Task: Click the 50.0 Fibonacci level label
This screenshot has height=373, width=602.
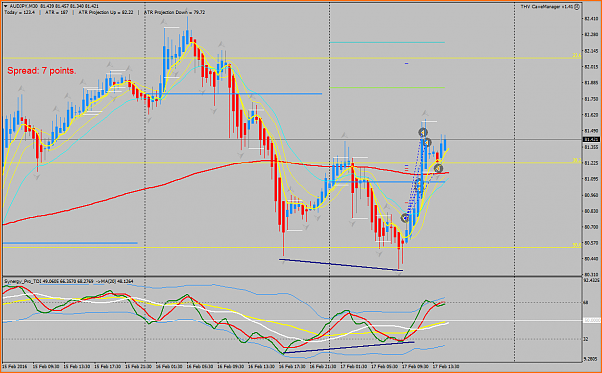Action: click(x=577, y=245)
